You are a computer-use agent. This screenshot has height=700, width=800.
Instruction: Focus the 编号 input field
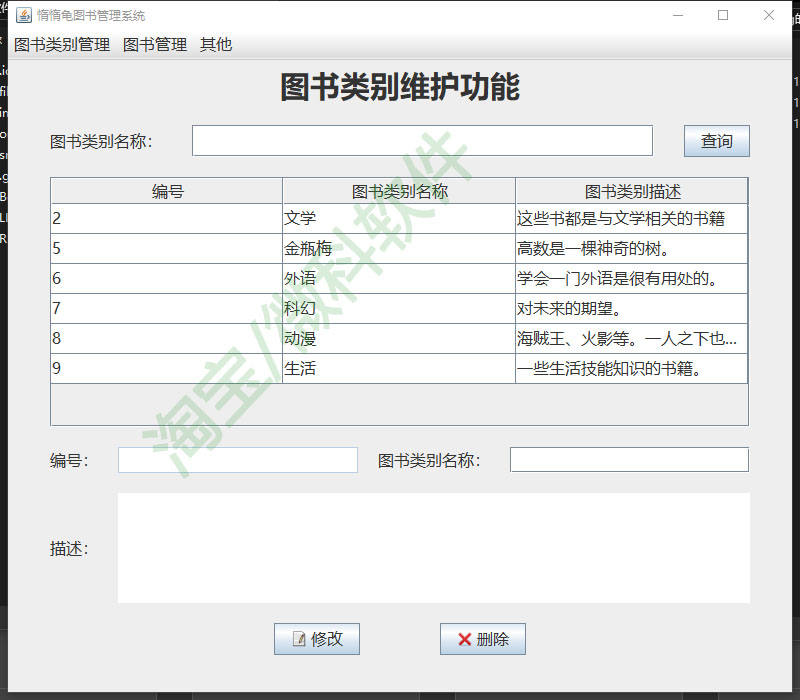click(x=238, y=460)
